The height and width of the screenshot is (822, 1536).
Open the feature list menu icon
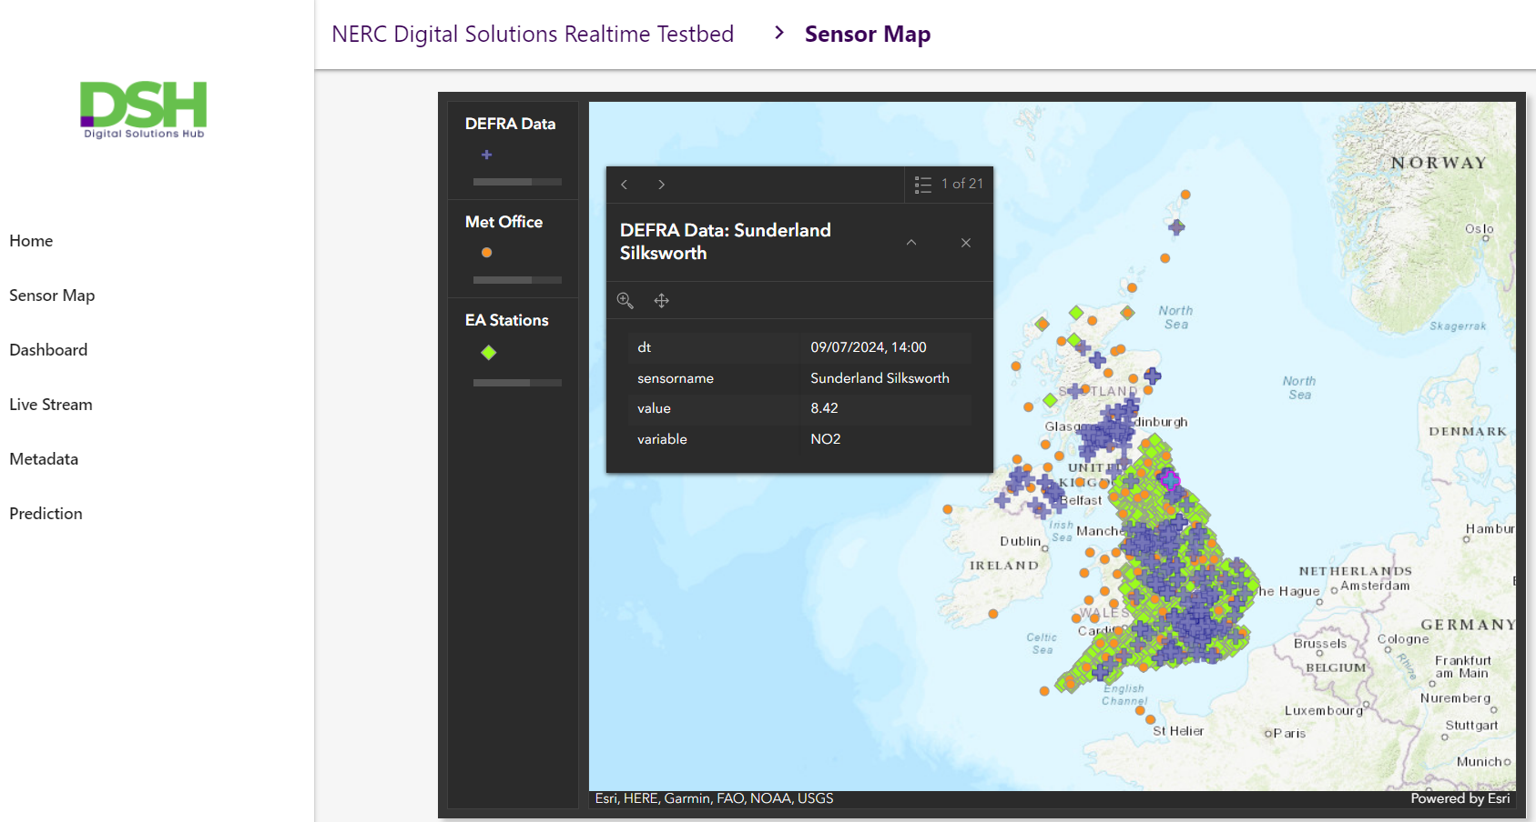point(923,184)
